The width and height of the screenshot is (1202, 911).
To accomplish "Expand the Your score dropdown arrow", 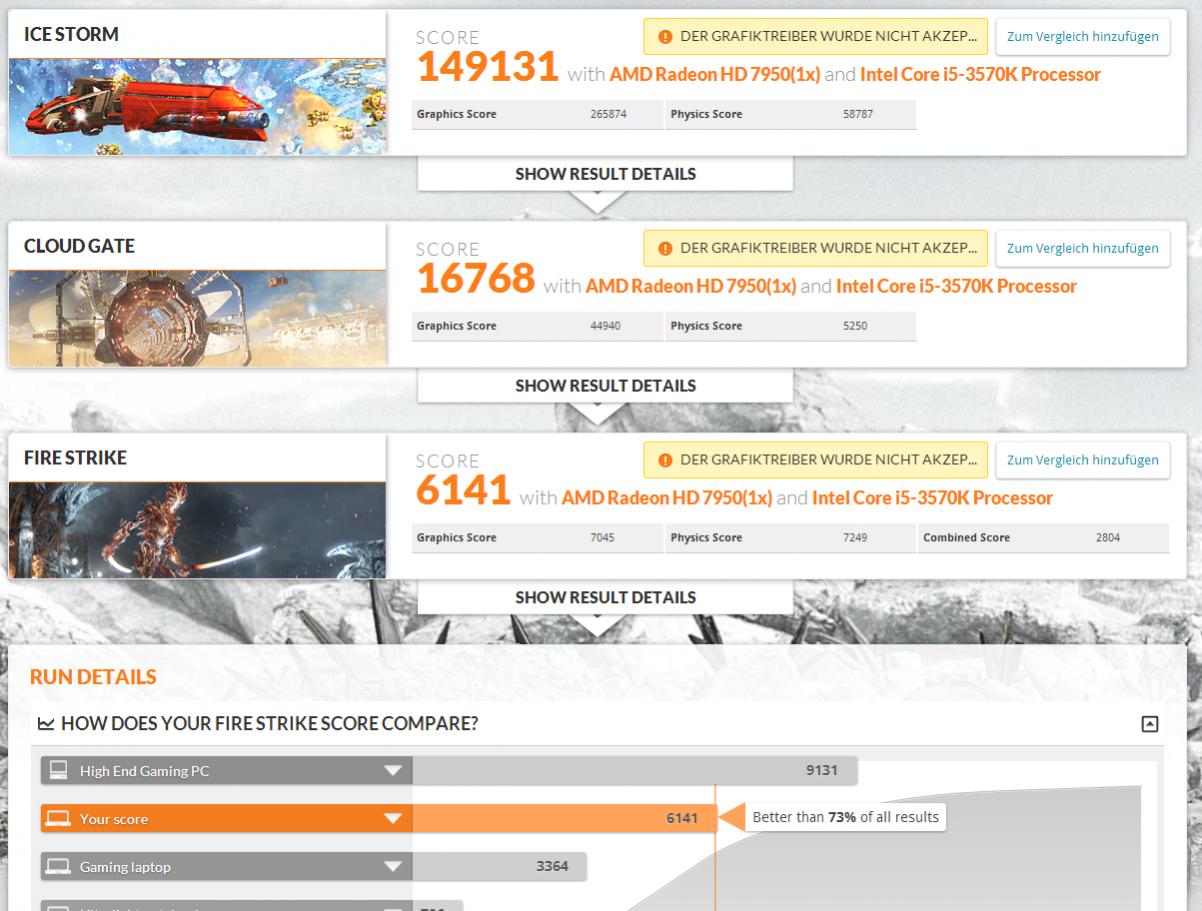I will (394, 819).
